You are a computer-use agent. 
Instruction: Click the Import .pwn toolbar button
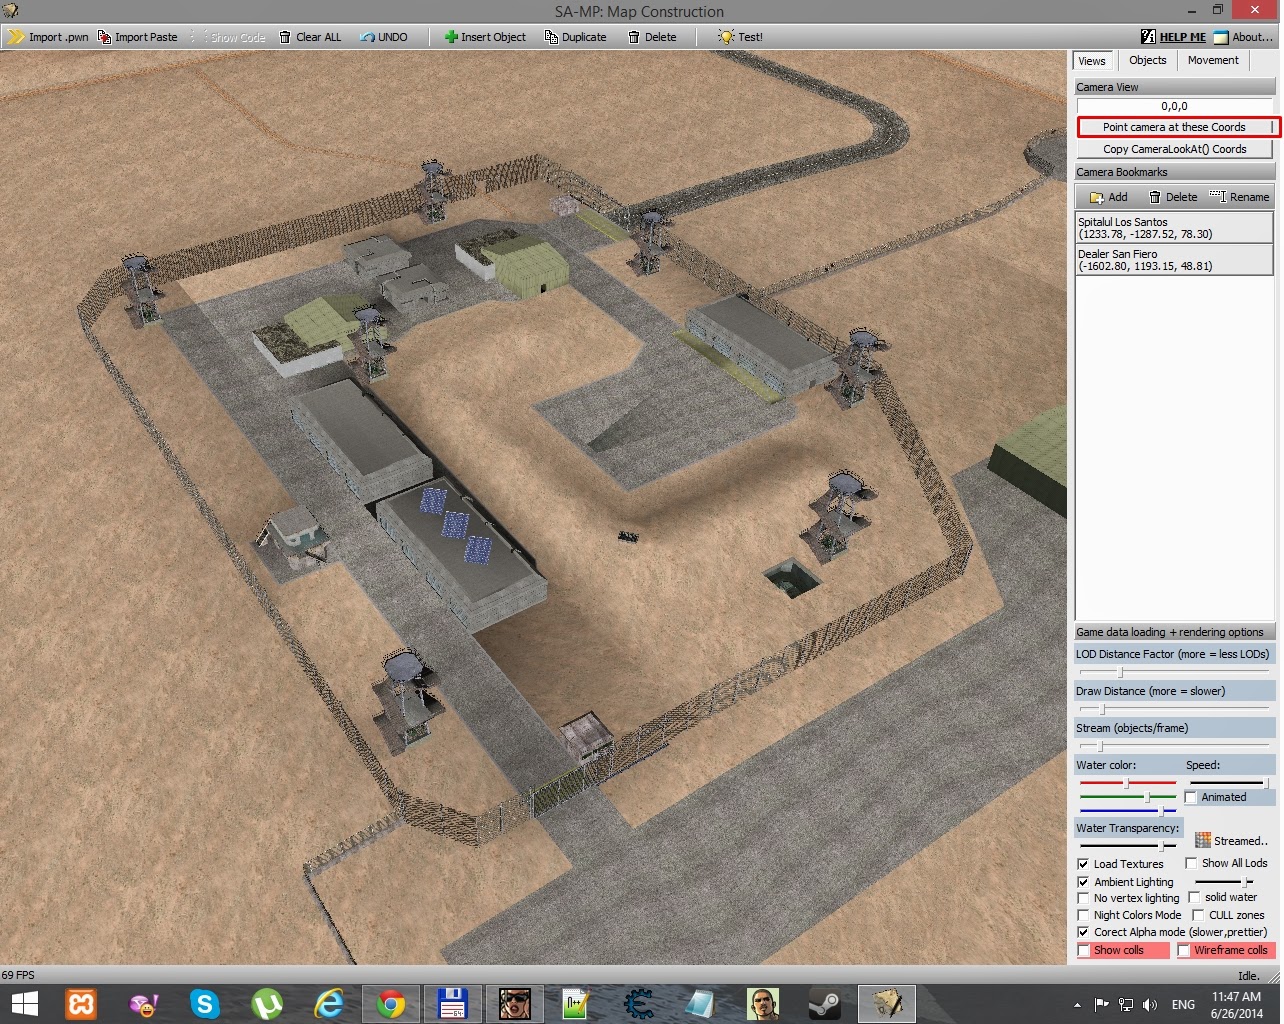(48, 37)
